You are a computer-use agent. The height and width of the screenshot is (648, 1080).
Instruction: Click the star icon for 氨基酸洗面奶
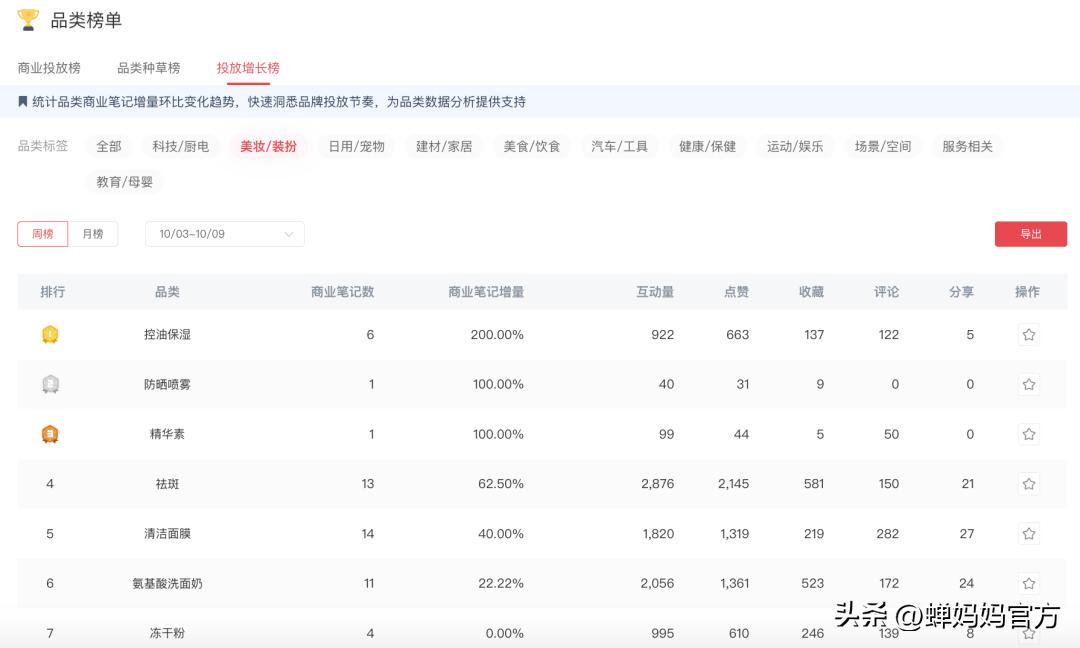pos(1029,583)
